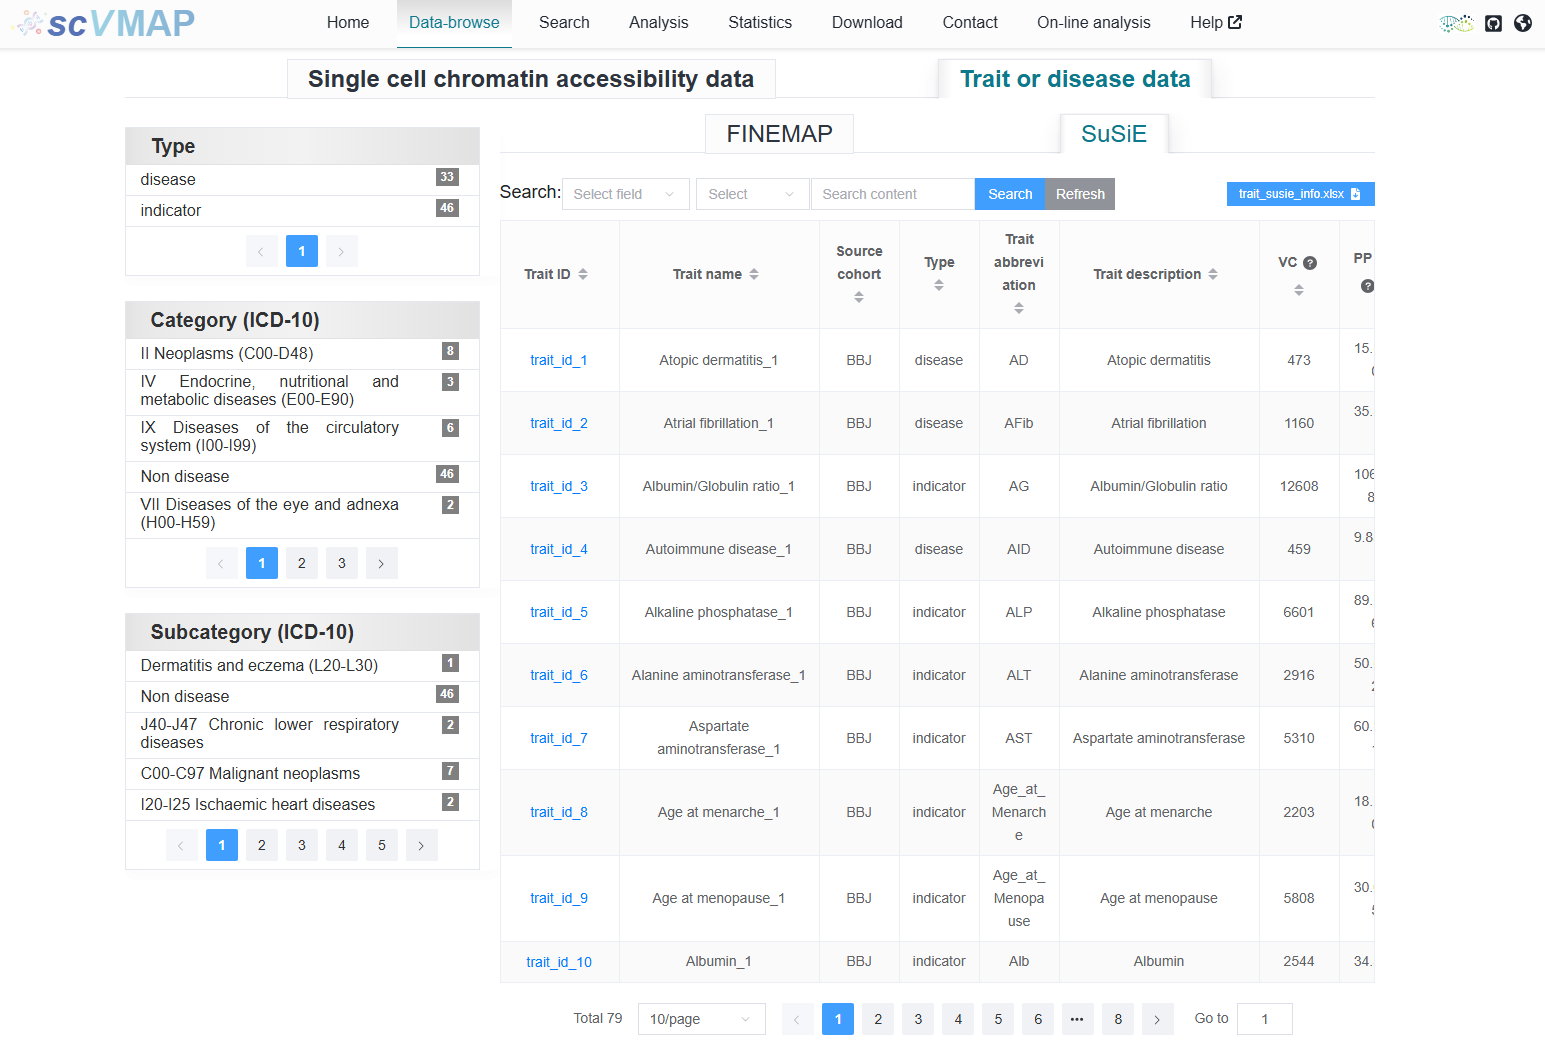Switch to FINEMAP tab

779,134
